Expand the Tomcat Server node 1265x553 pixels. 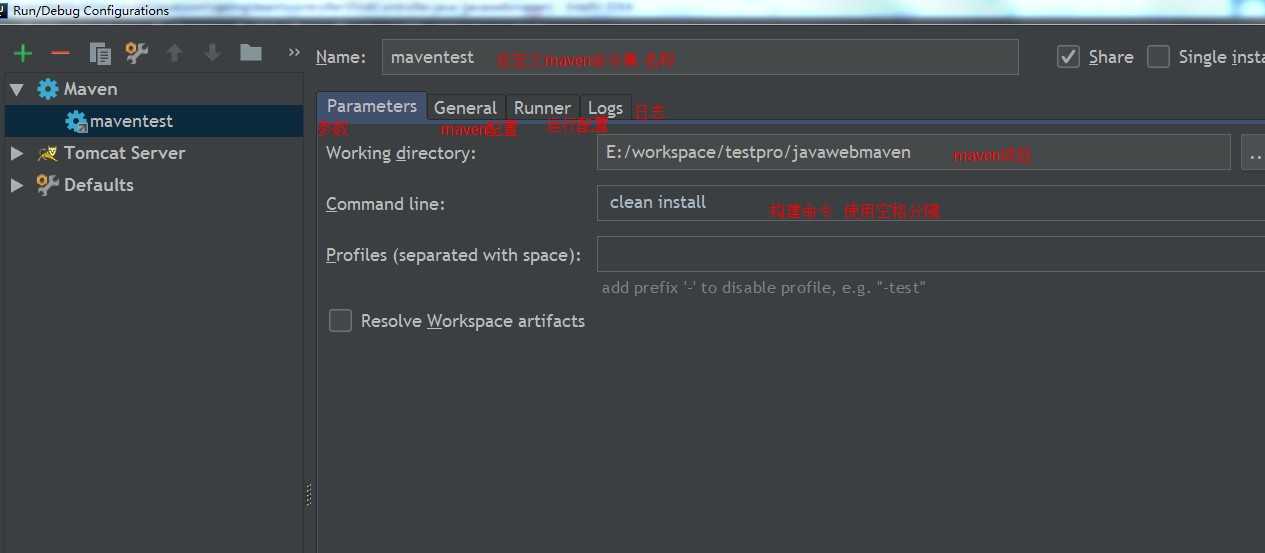tap(17, 153)
